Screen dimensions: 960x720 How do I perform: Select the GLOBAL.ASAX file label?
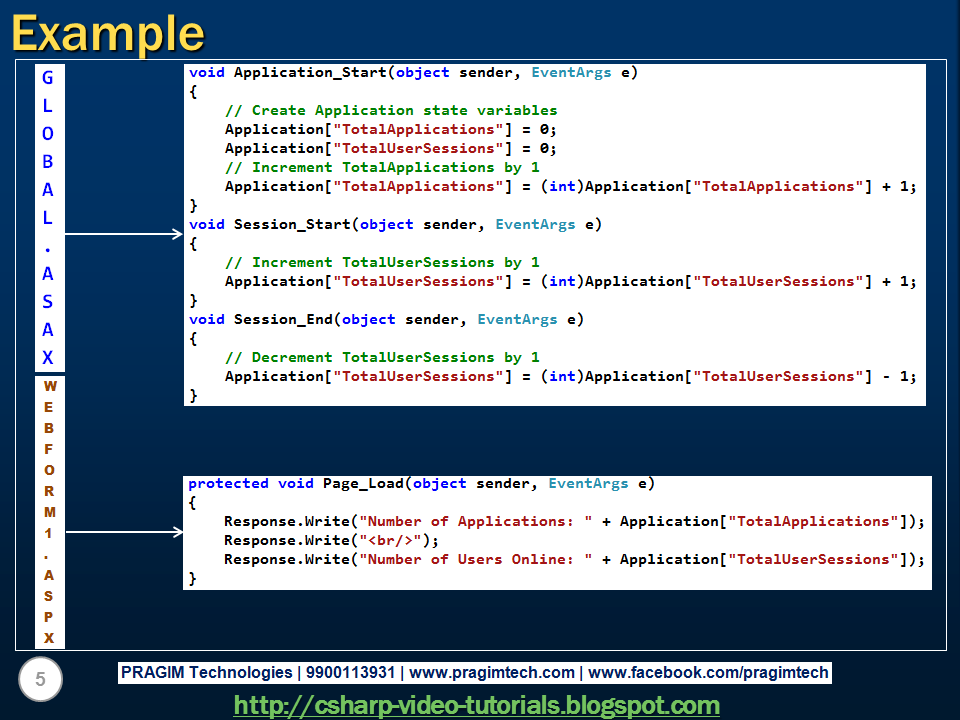pos(48,215)
